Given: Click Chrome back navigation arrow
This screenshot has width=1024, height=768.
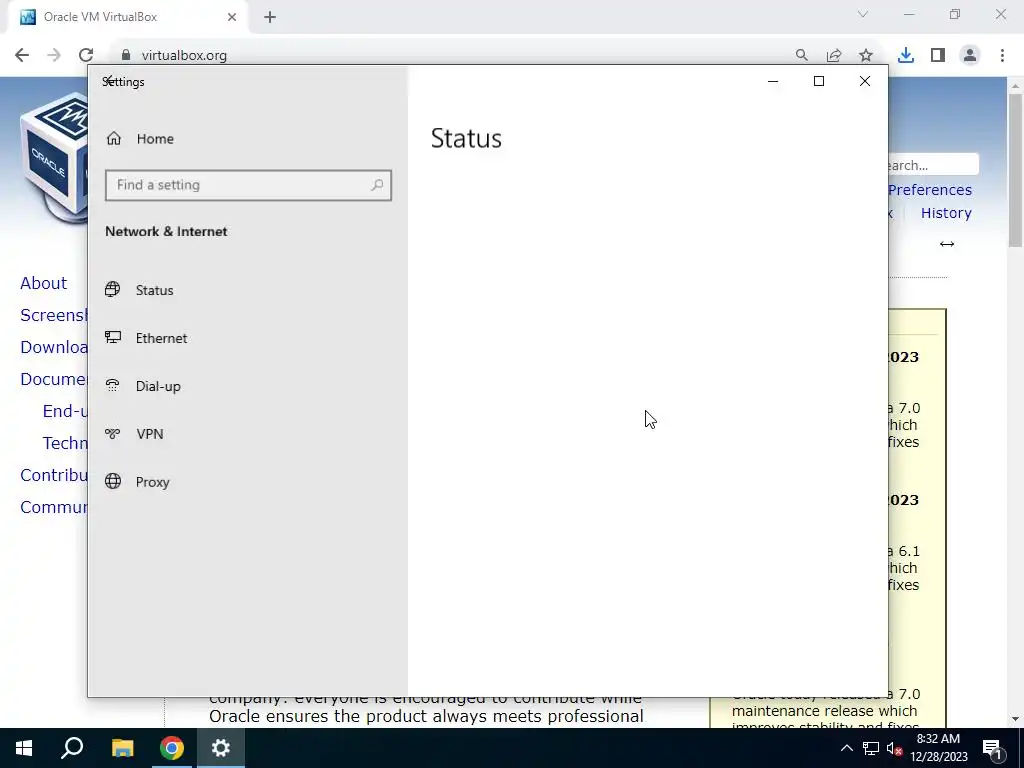Looking at the screenshot, I should coord(22,55).
